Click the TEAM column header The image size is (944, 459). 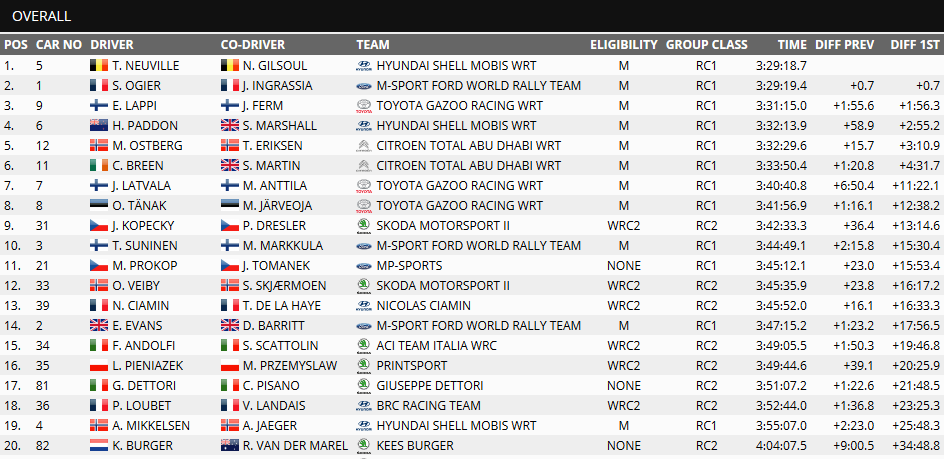click(x=373, y=45)
